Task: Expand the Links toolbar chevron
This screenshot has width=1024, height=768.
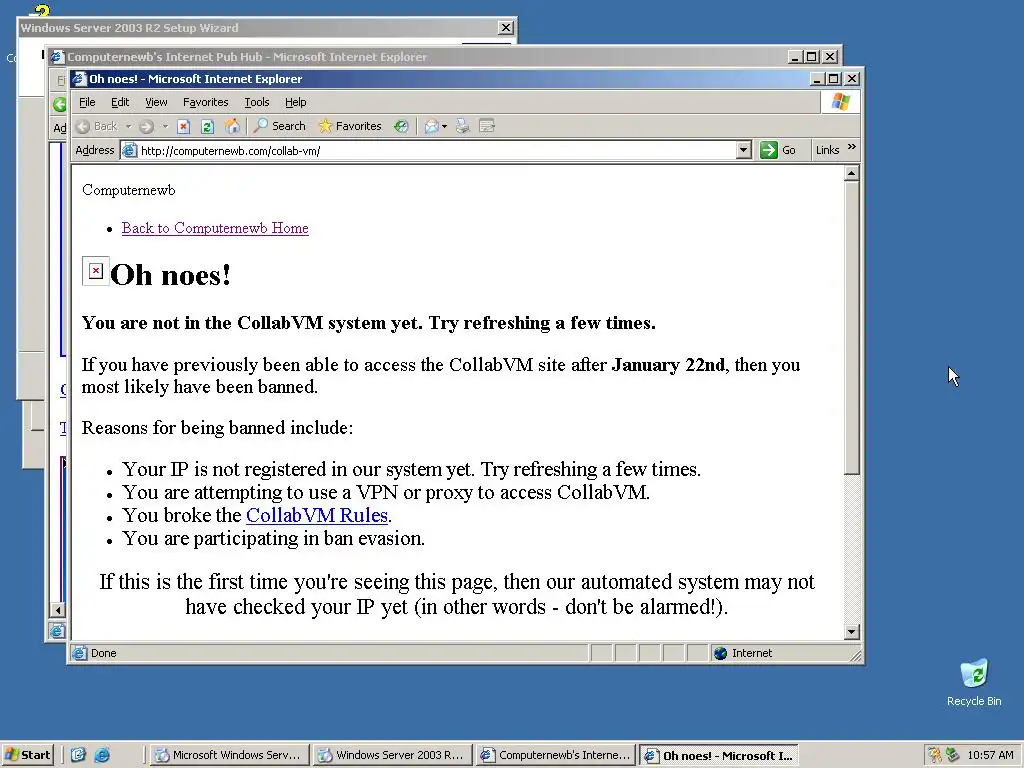Action: tap(852, 147)
